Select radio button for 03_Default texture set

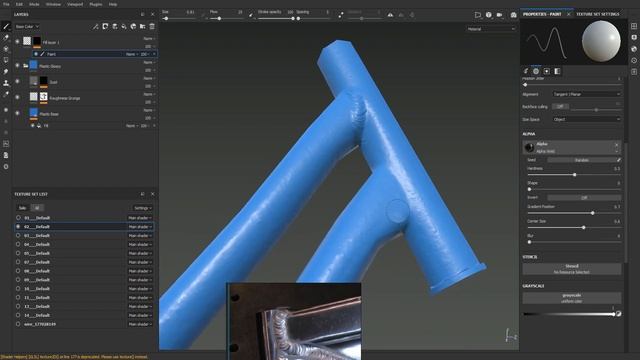[x=18, y=236]
